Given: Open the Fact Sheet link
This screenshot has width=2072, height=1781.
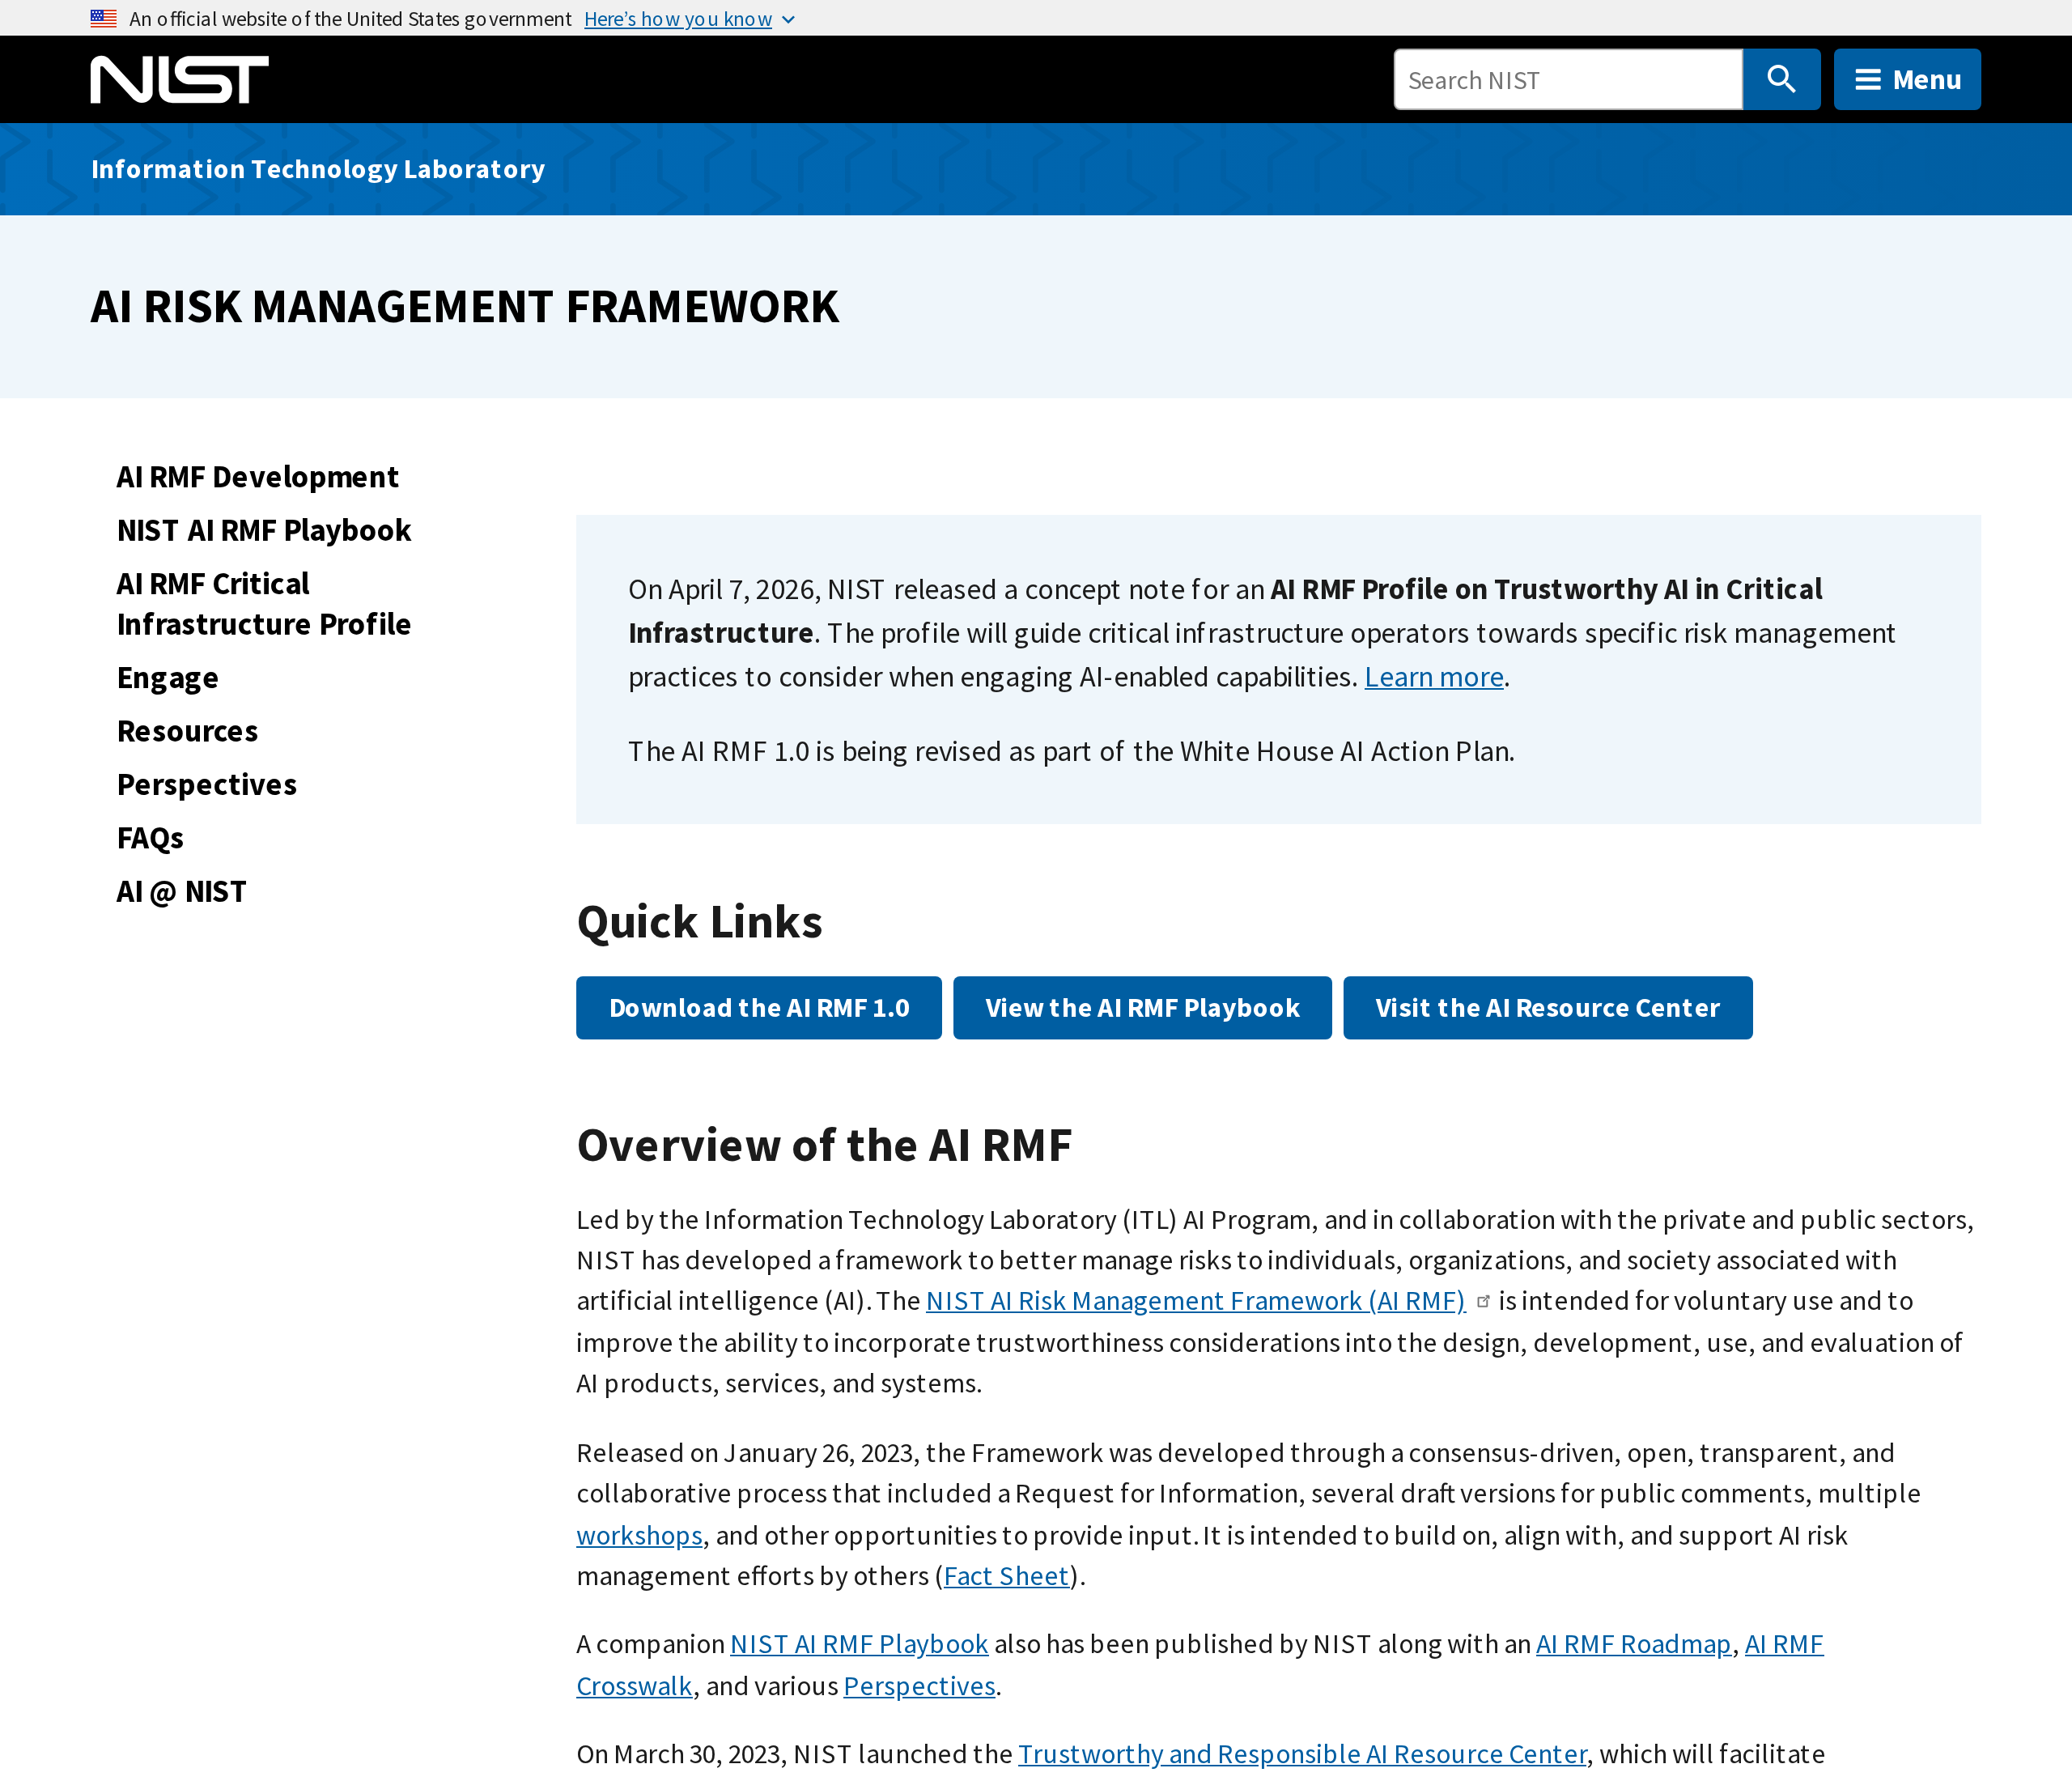Looking at the screenshot, I should (x=1007, y=1576).
